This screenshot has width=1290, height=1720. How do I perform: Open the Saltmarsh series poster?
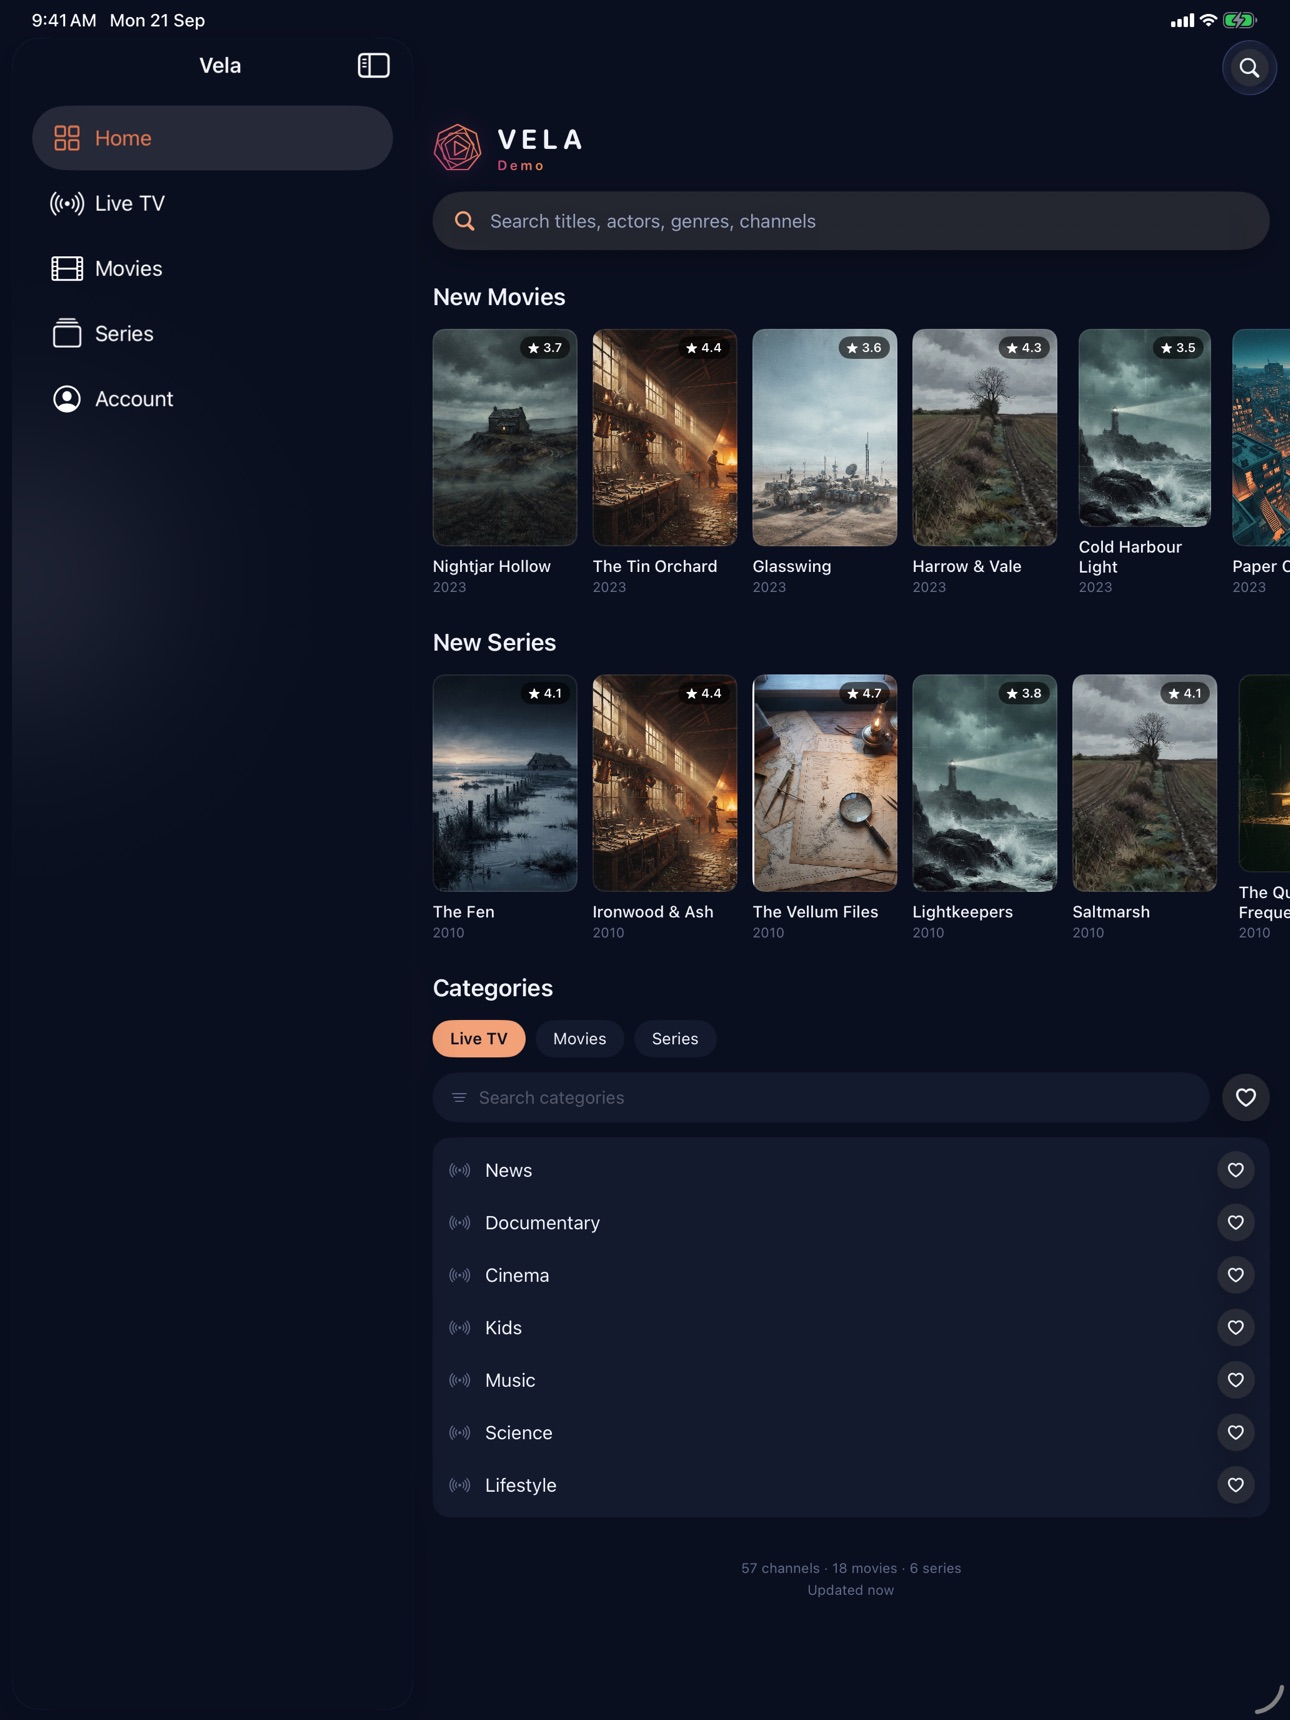tap(1145, 783)
